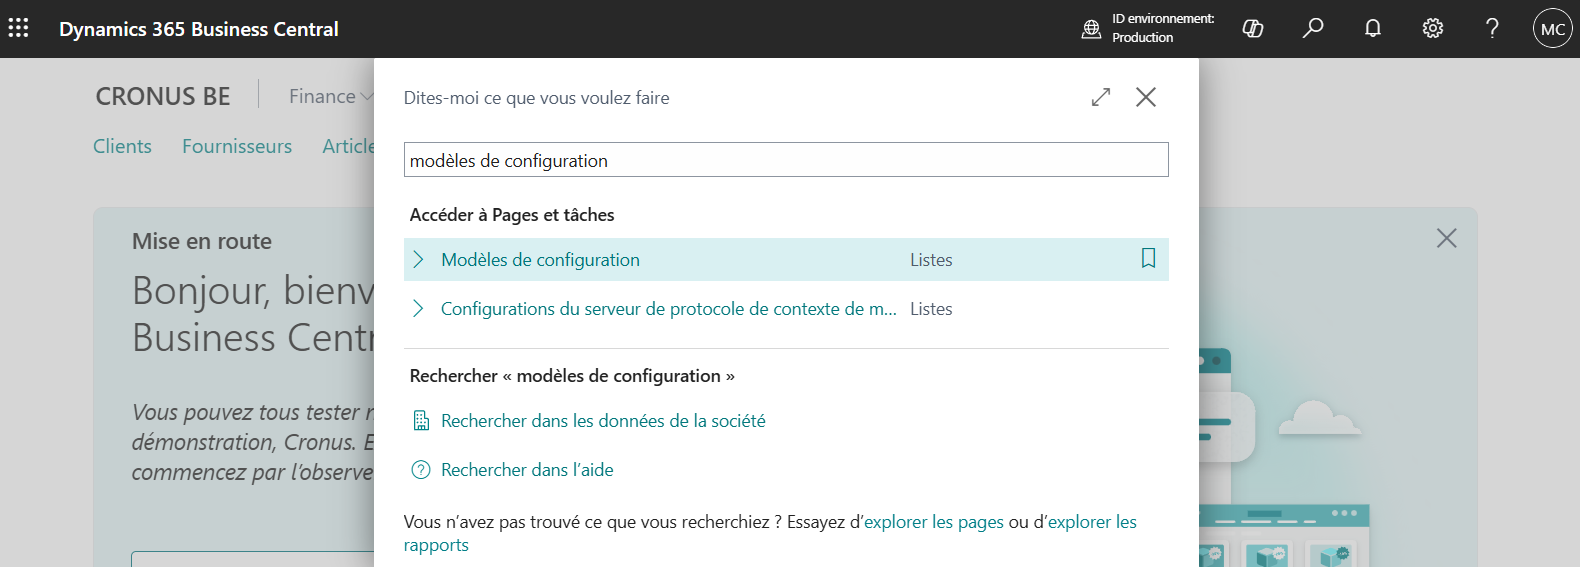Open the Fournisseurs menu item

[237, 146]
